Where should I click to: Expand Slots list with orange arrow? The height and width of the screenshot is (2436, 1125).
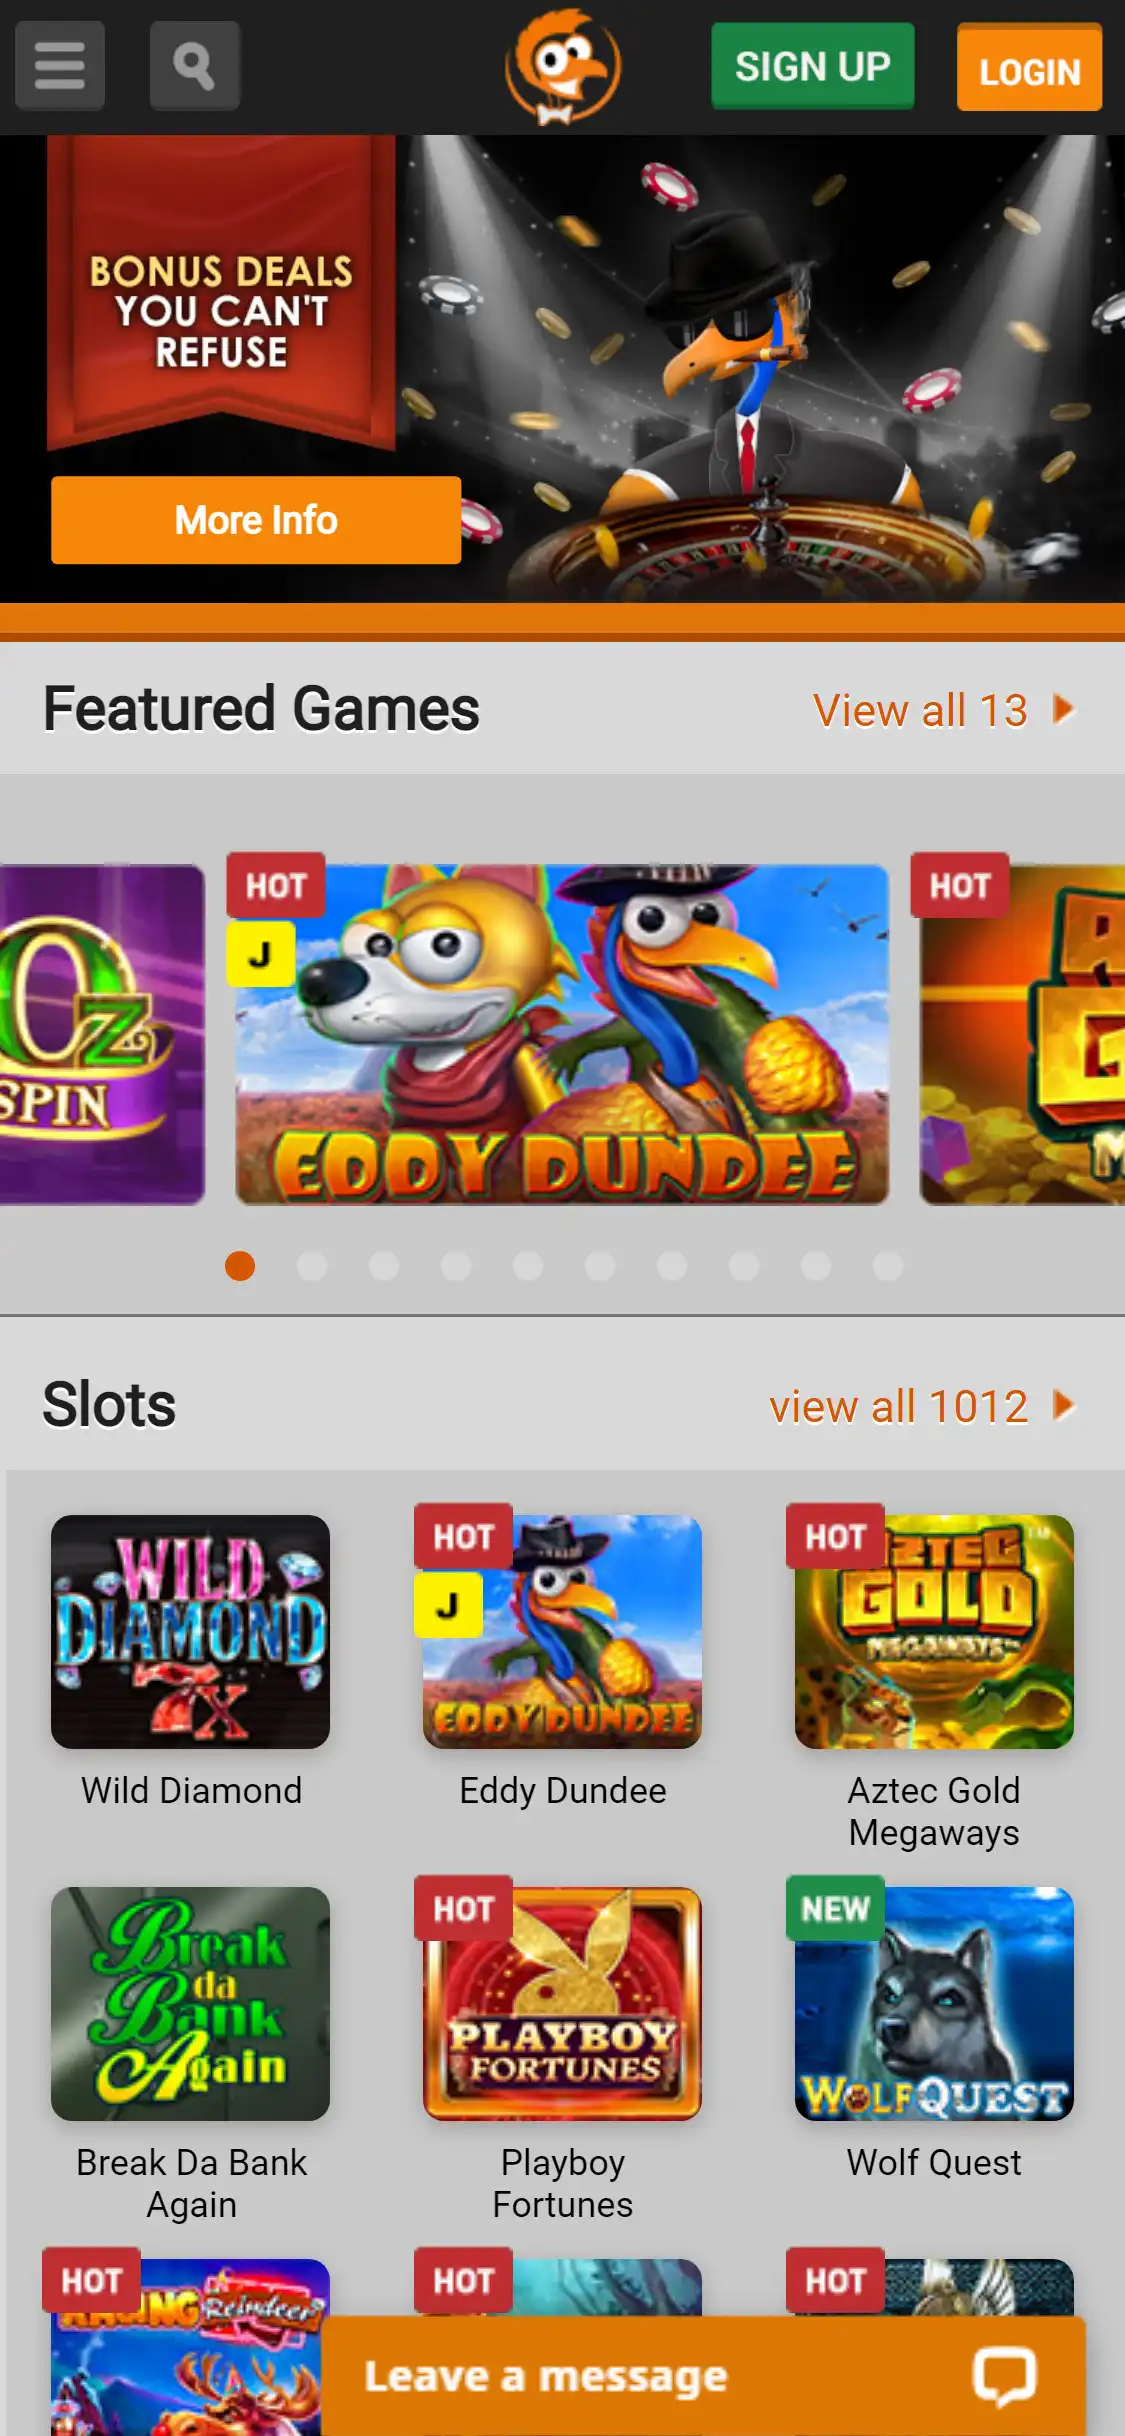point(1064,1406)
